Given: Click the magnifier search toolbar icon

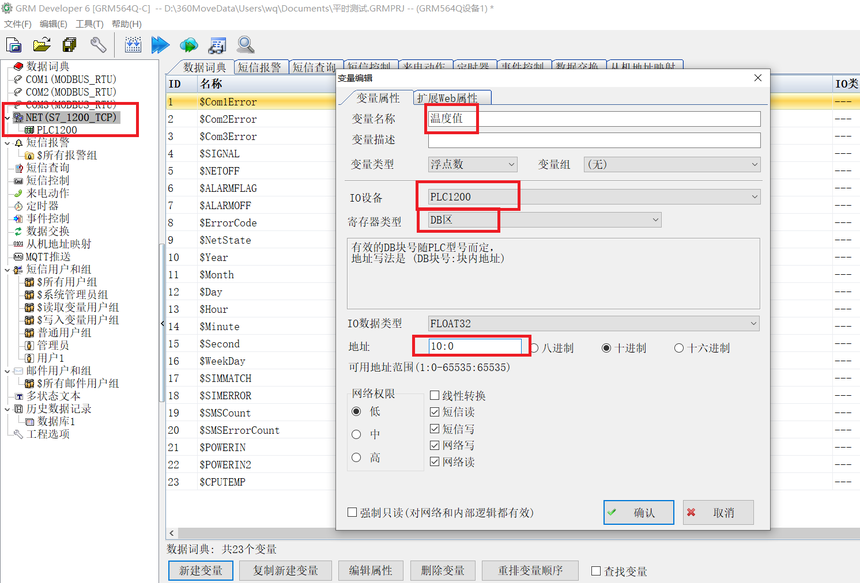Looking at the screenshot, I should click(245, 45).
